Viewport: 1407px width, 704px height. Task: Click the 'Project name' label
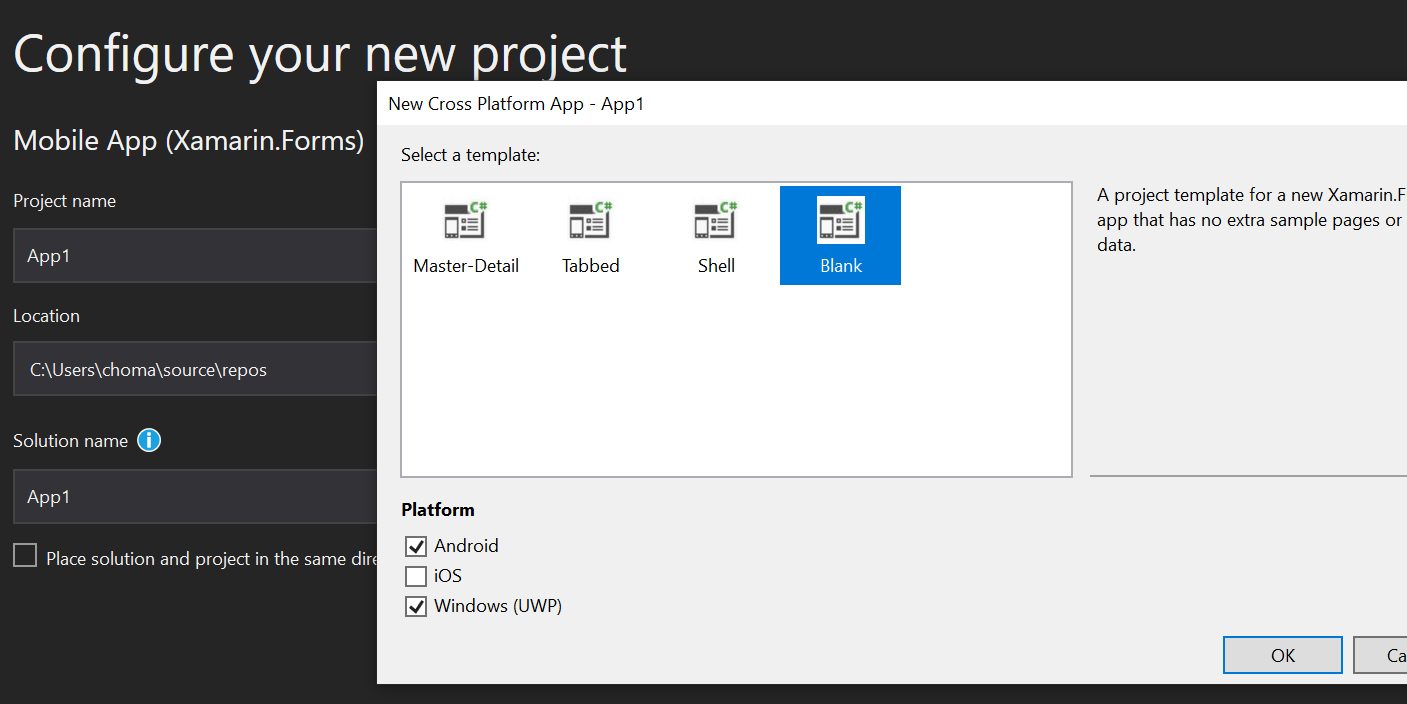tap(65, 201)
